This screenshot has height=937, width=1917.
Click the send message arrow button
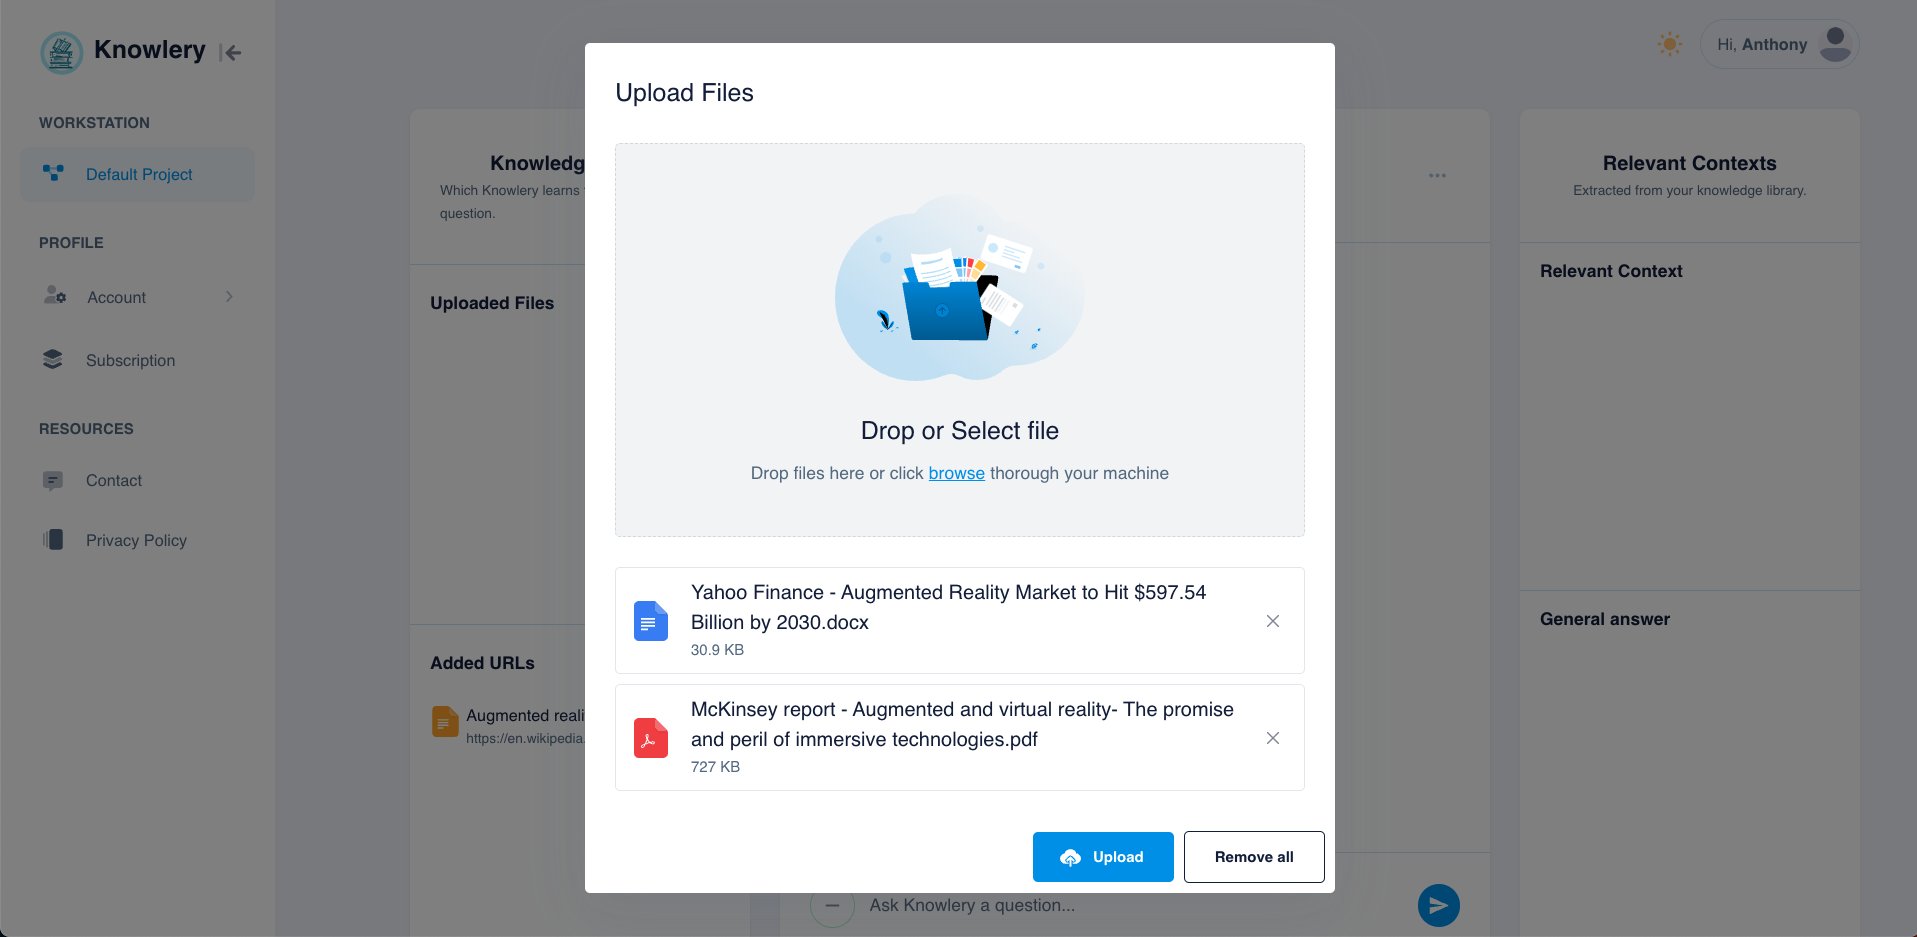point(1438,905)
